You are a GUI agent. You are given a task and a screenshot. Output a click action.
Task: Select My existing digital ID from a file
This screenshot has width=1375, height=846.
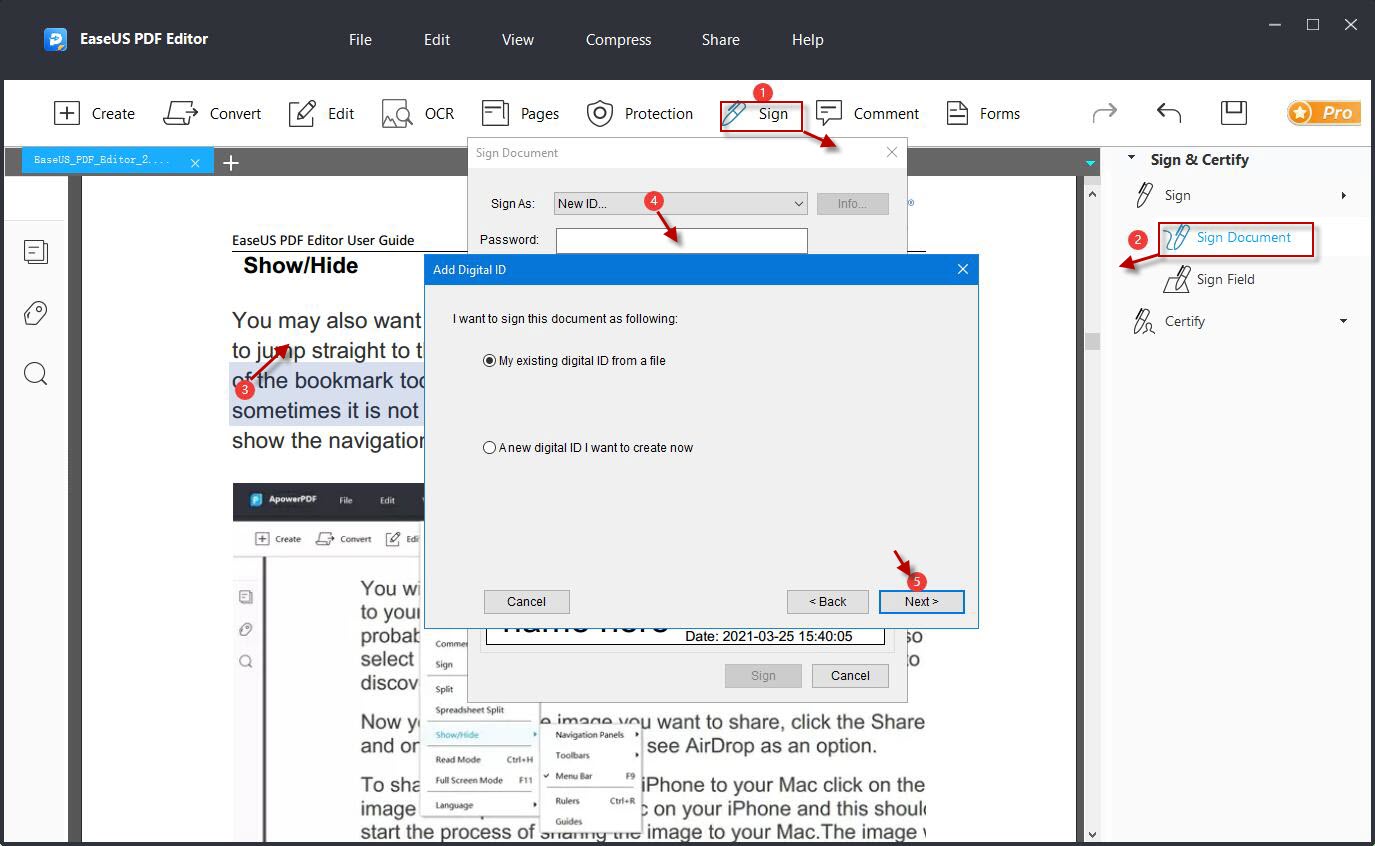point(575,360)
